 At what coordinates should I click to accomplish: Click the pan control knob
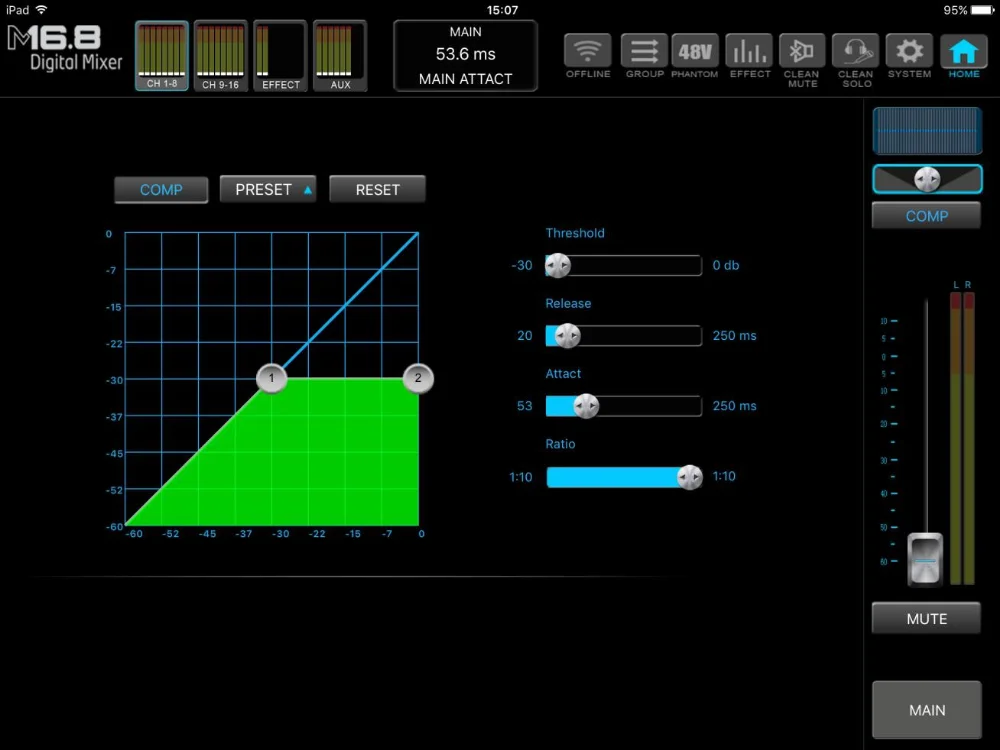pos(927,179)
